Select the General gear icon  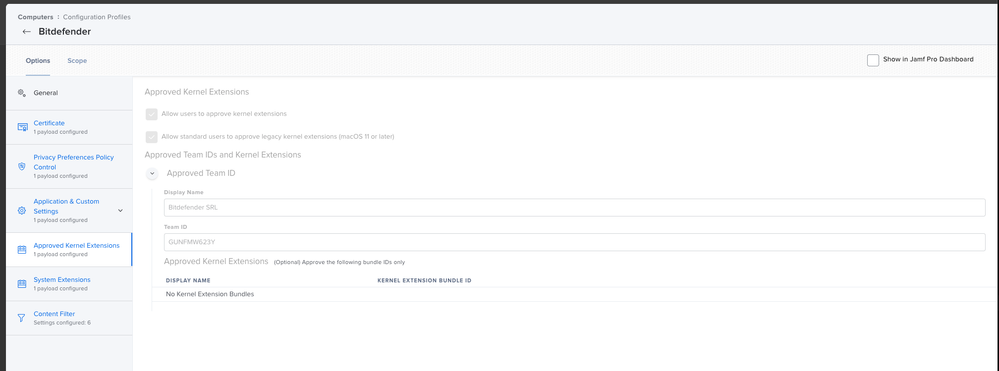click(x=22, y=93)
